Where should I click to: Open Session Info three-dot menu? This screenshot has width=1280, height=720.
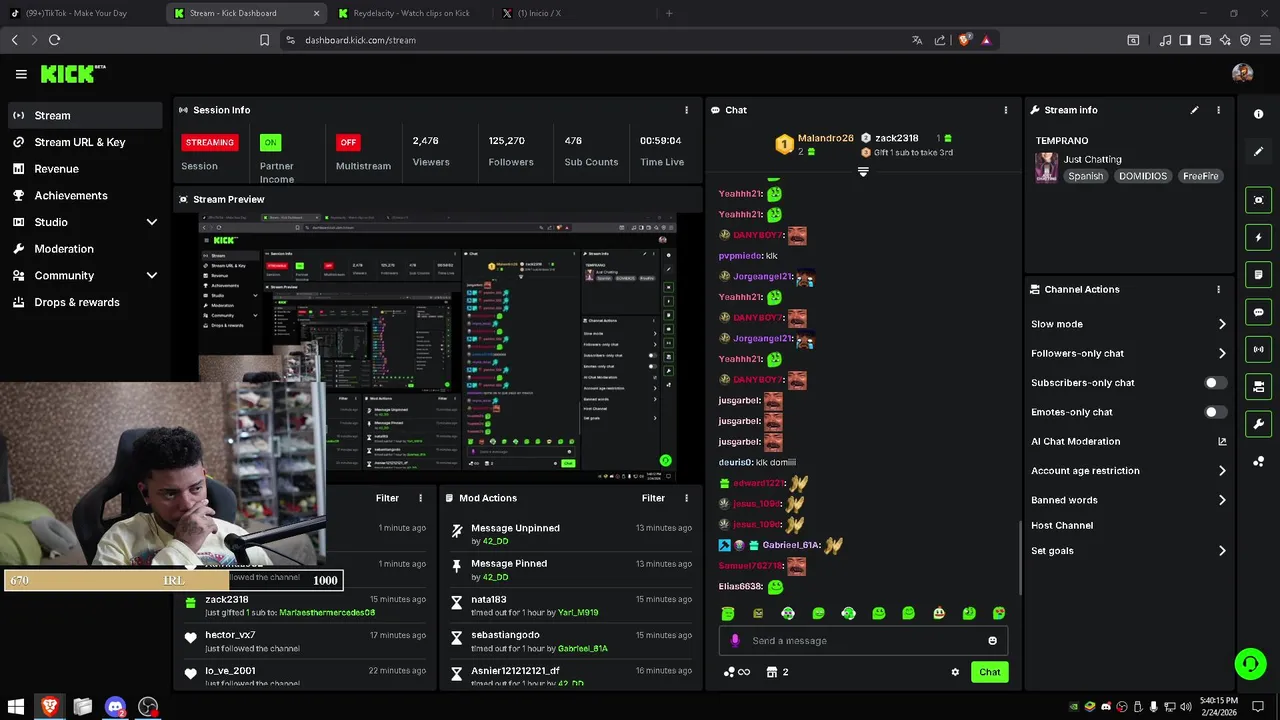pyautogui.click(x=686, y=110)
